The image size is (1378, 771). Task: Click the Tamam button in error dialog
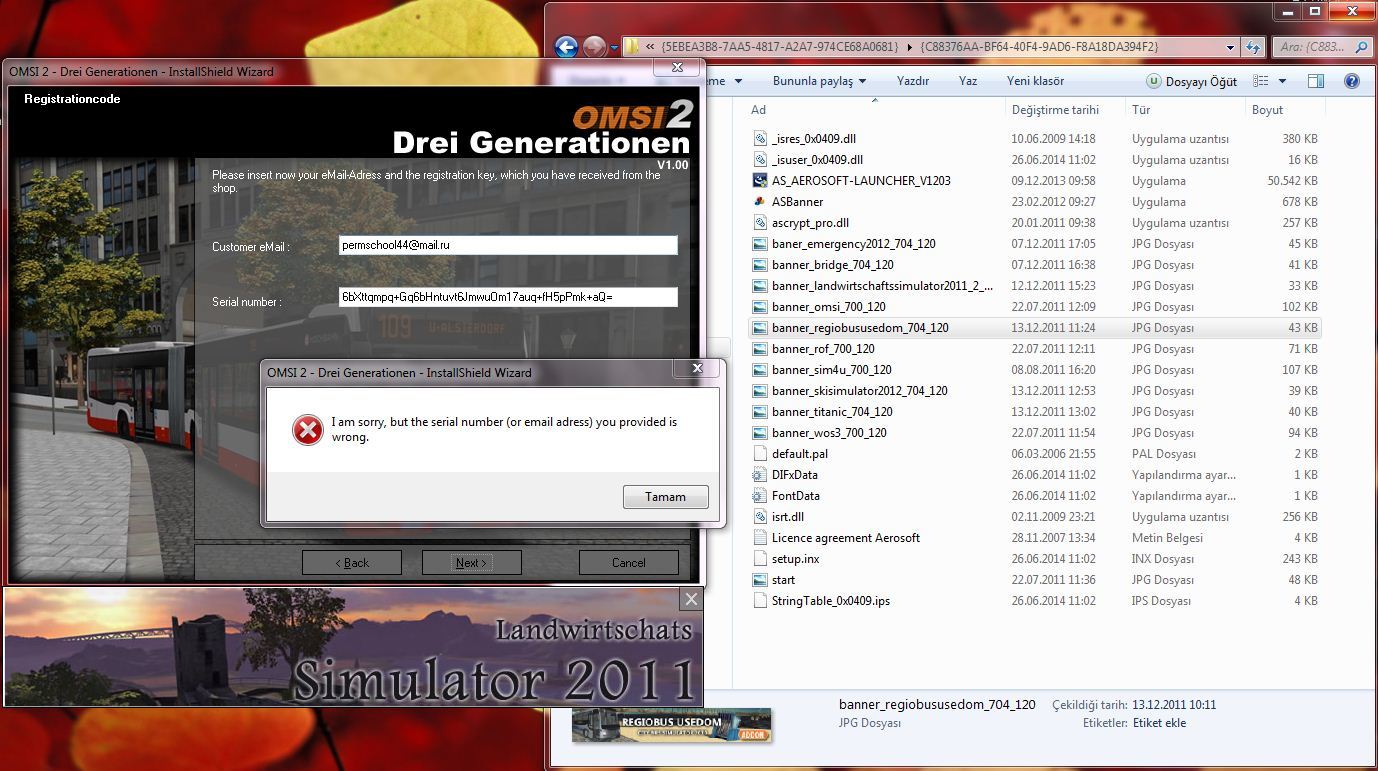tap(665, 497)
